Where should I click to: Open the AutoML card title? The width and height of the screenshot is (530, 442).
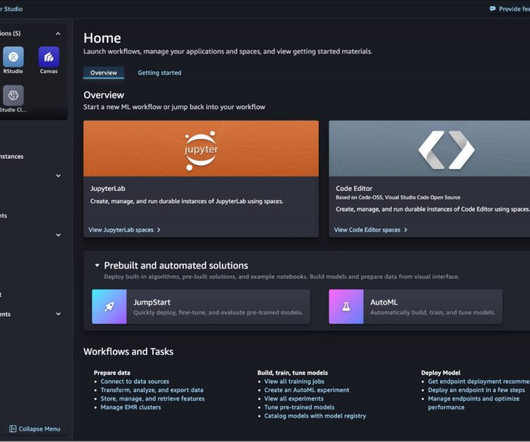pos(384,302)
